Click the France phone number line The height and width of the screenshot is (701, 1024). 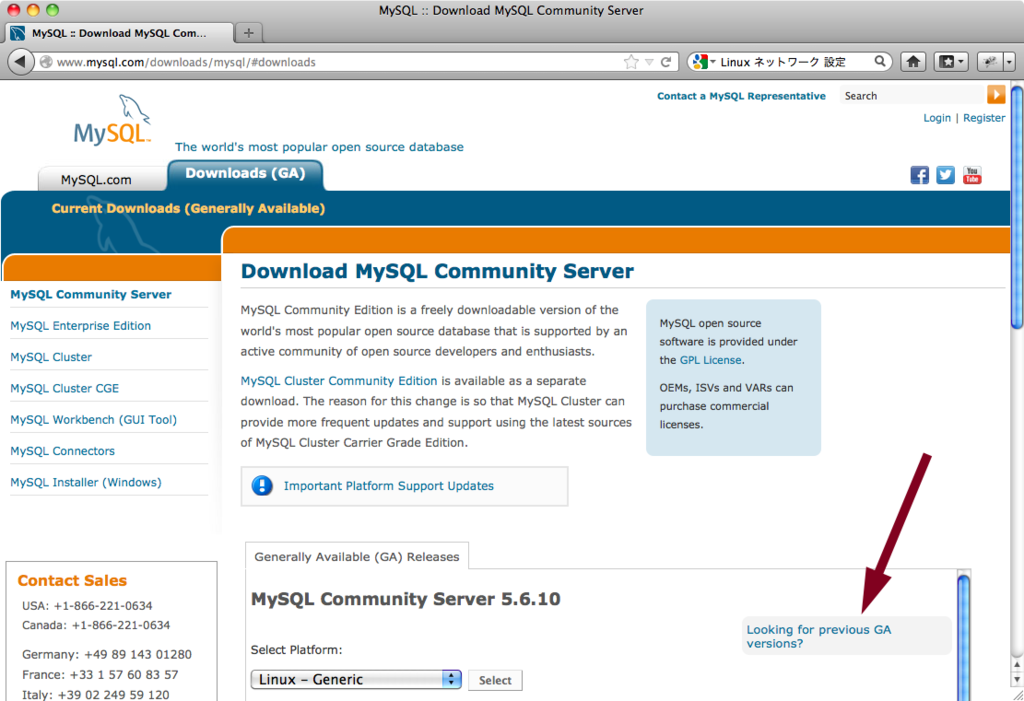coord(100,674)
